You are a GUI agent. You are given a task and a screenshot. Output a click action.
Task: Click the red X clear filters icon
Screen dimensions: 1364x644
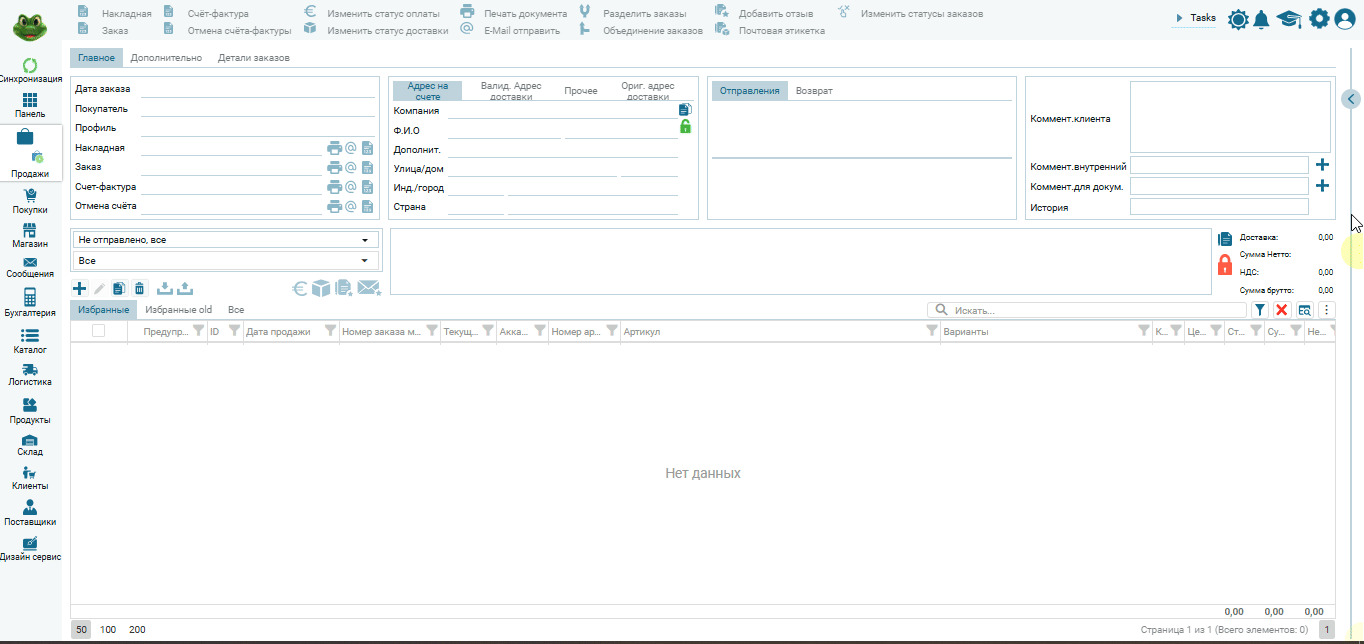coord(1281,310)
